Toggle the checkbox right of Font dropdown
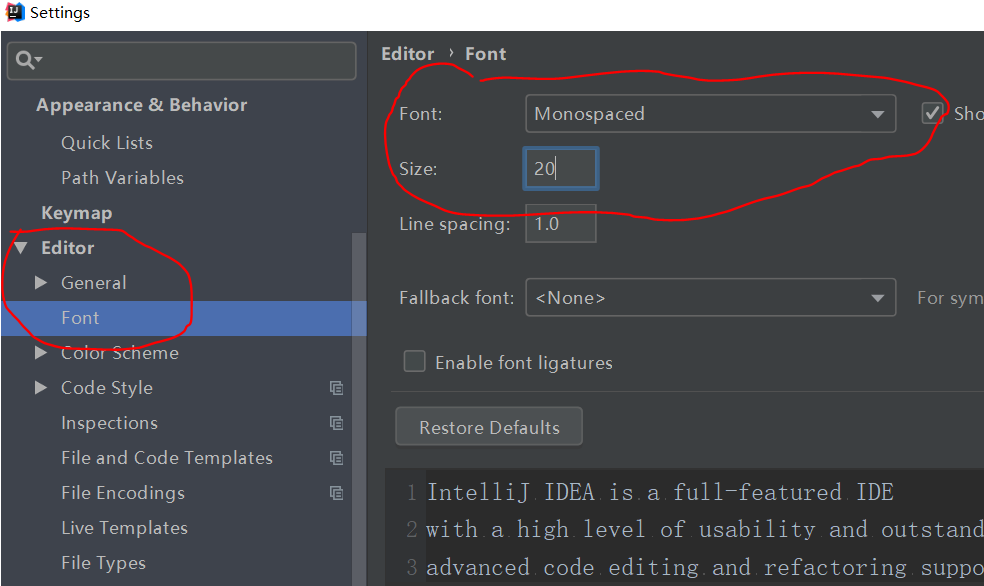Image resolution: width=984 pixels, height=586 pixels. pyautogui.click(x=932, y=113)
